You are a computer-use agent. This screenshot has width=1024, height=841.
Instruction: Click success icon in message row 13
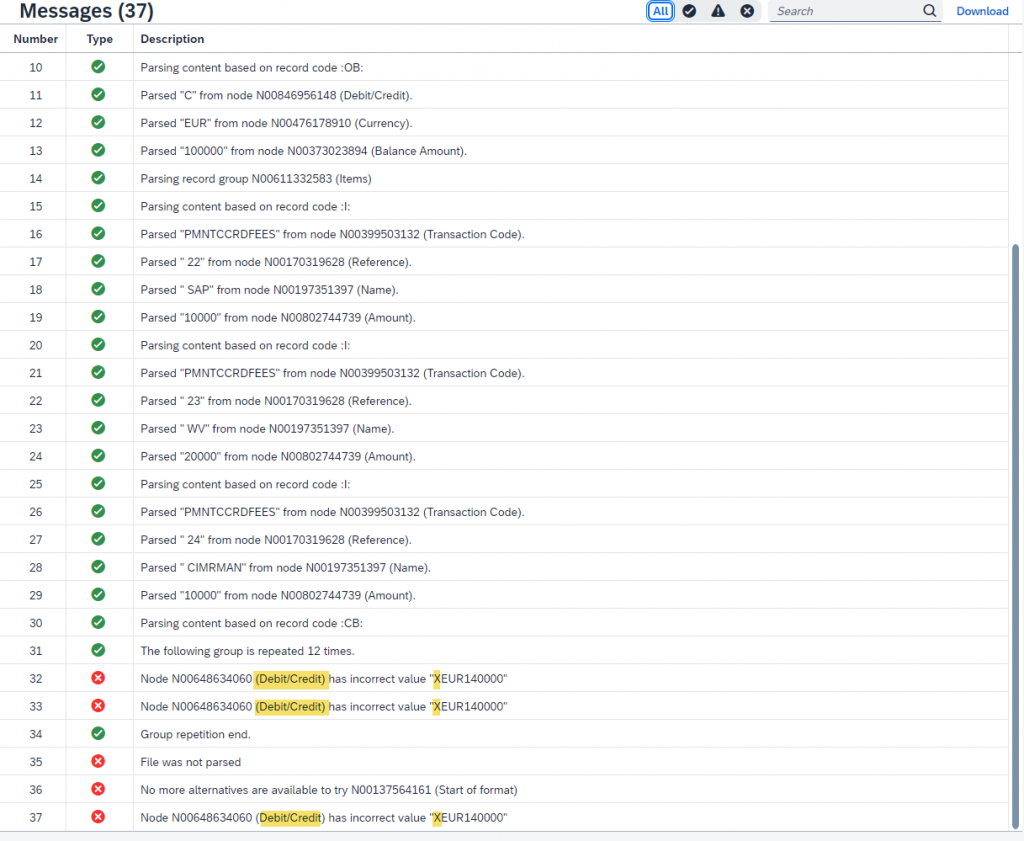tap(98, 150)
